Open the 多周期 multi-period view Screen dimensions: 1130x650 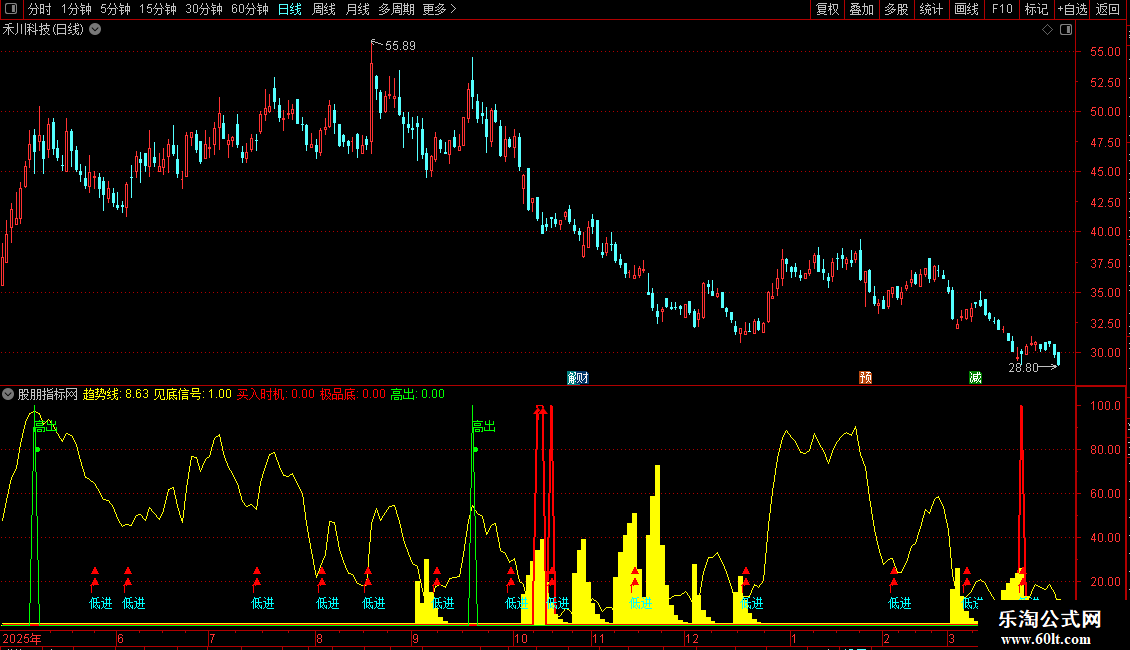[x=396, y=9]
